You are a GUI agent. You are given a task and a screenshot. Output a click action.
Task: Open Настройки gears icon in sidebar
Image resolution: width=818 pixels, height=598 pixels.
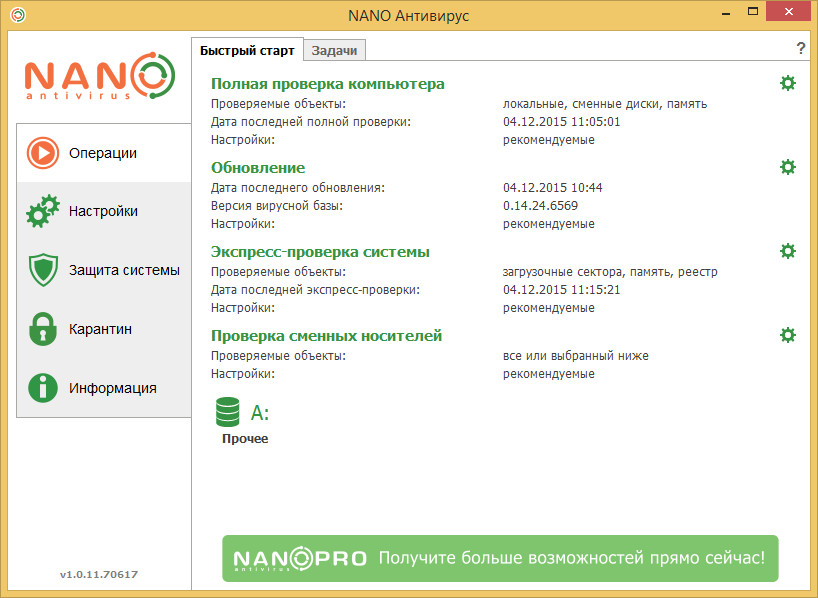pos(43,211)
